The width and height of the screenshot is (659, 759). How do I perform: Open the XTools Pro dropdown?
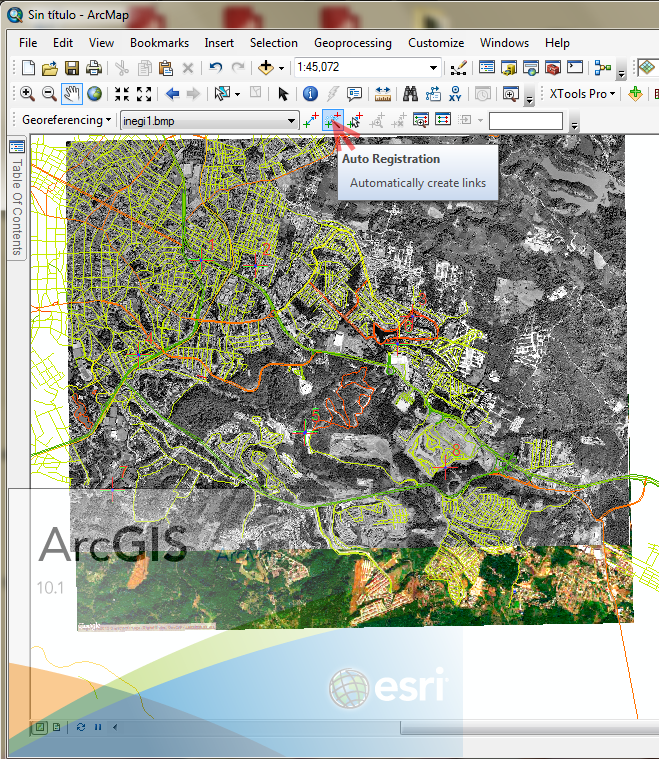pyautogui.click(x=582, y=94)
